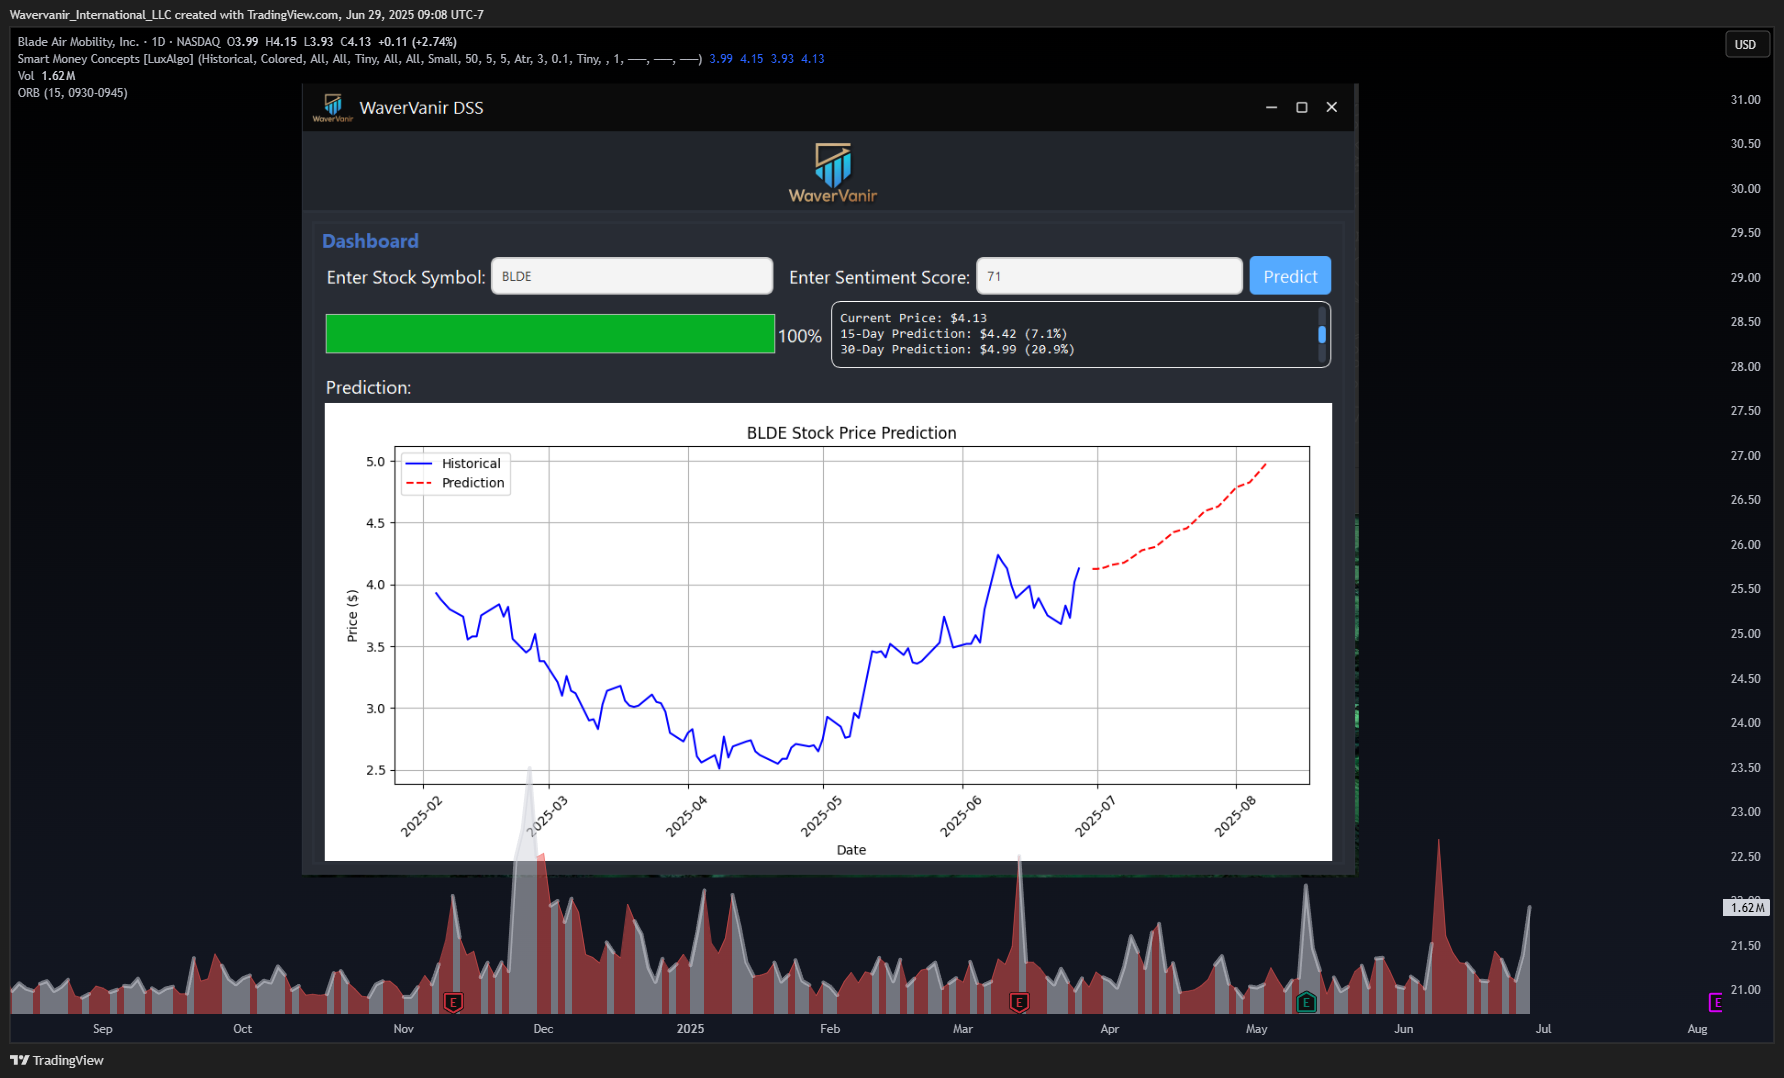Screen dimensions: 1784x1078
Task: Click the red earnings marker near November
Action: click(x=453, y=1001)
